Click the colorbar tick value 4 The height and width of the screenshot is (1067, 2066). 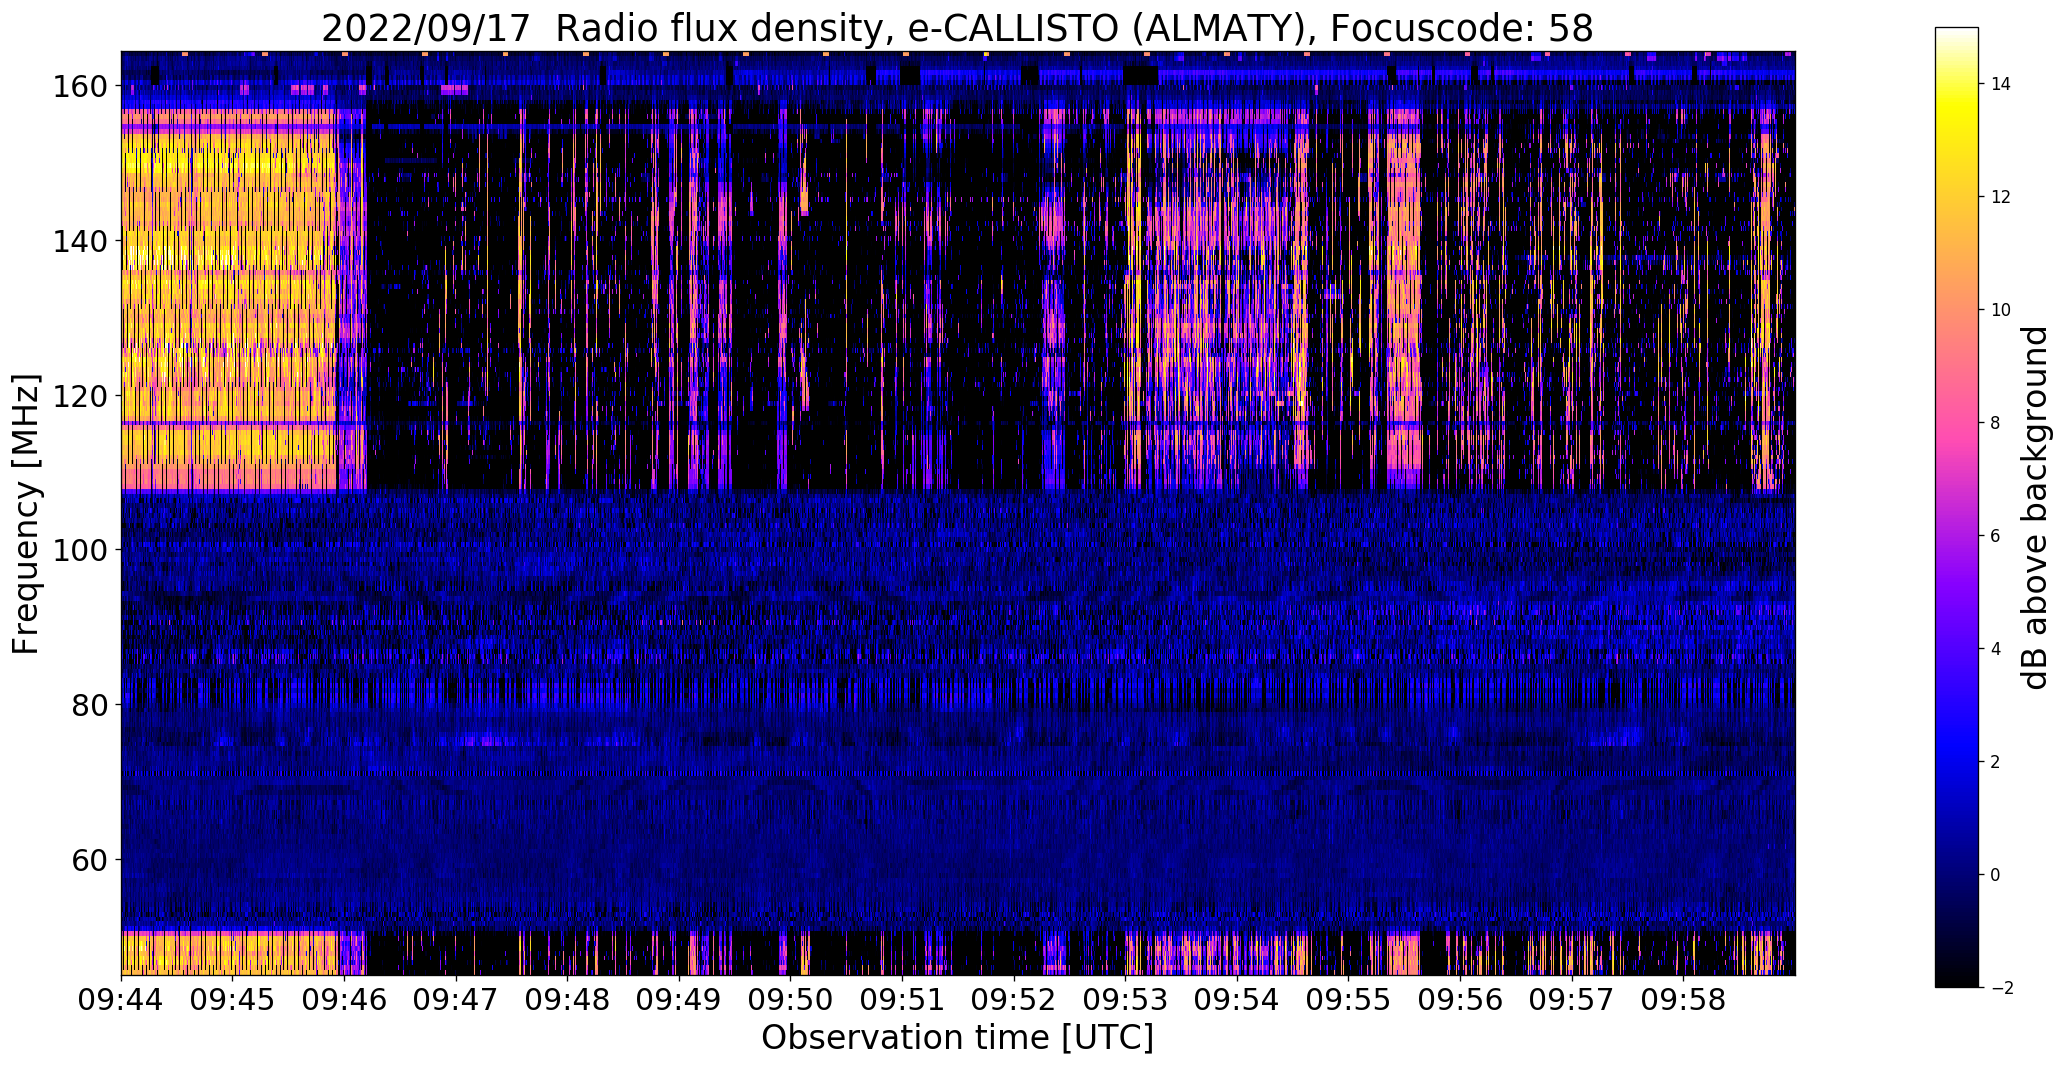(x=1996, y=649)
